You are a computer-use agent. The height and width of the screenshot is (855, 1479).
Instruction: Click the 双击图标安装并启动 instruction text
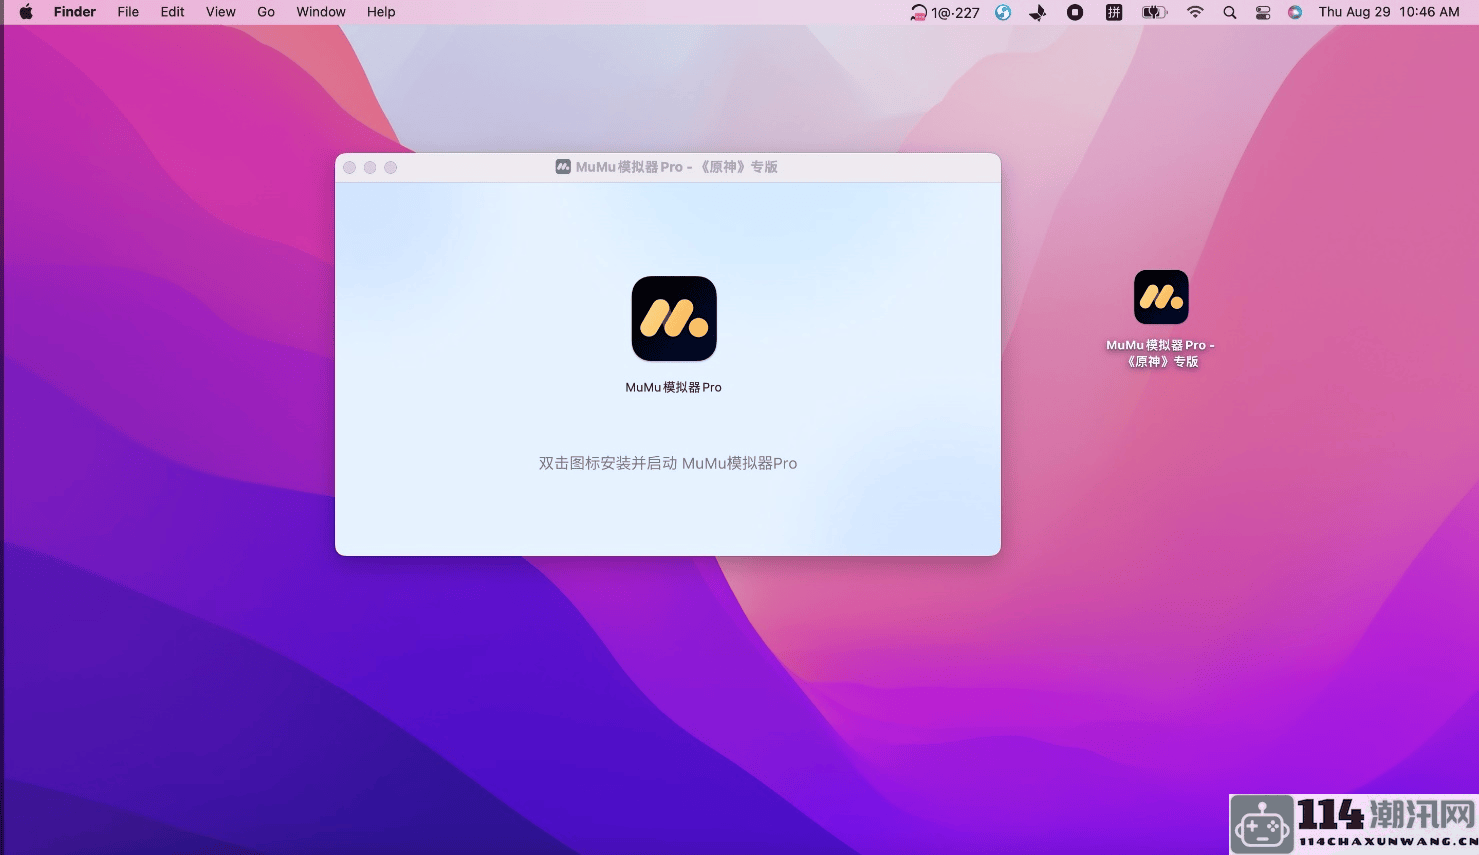tap(668, 463)
